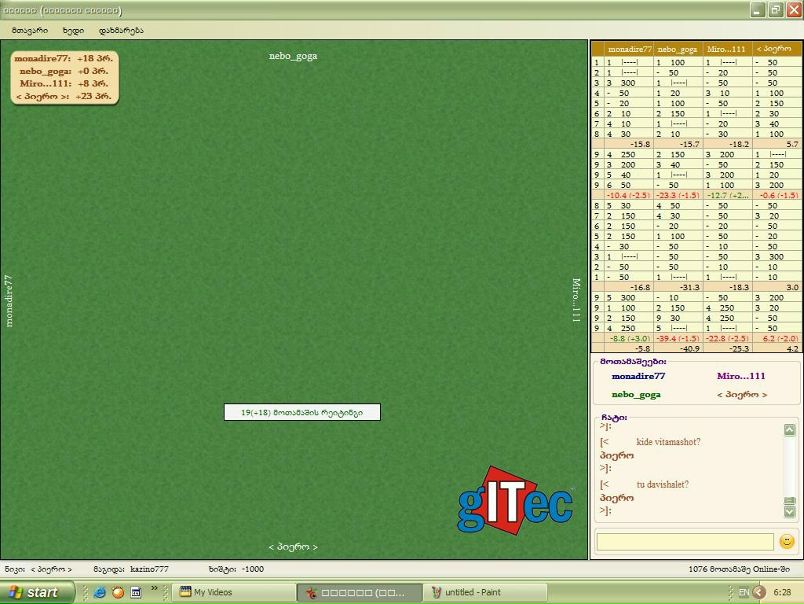This screenshot has height=604, width=804.
Task: Click the 19(+18) player rating tooltip box
Action: (301, 412)
